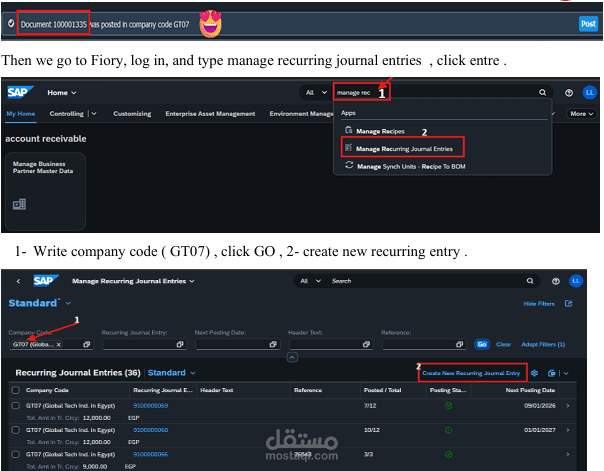Image resolution: width=604 pixels, height=471 pixels.
Task: Open table settings gear icon
Action: point(534,373)
